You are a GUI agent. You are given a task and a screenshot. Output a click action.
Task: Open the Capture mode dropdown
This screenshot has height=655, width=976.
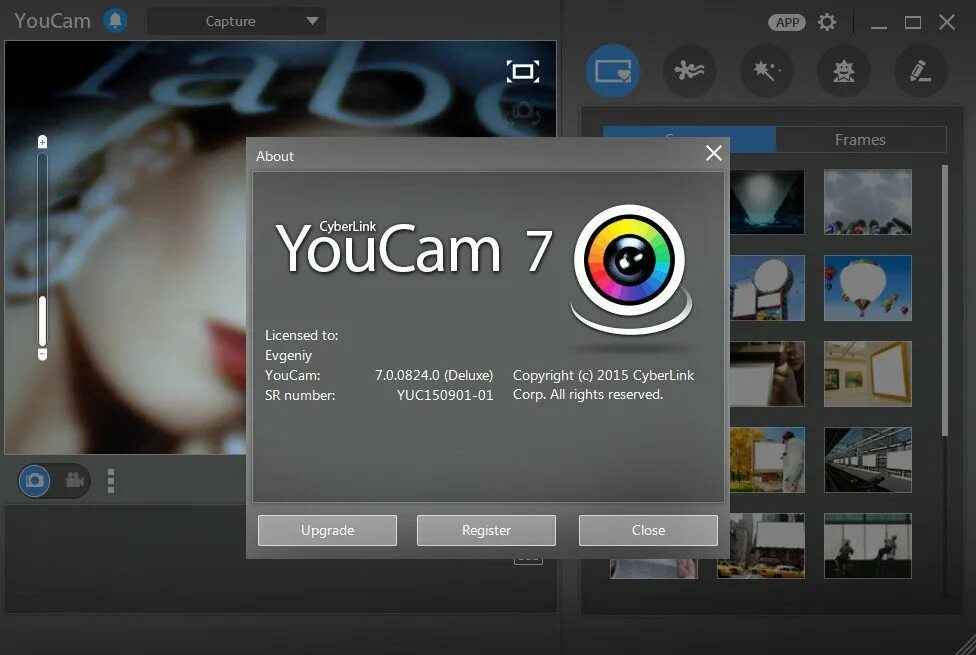click(237, 21)
